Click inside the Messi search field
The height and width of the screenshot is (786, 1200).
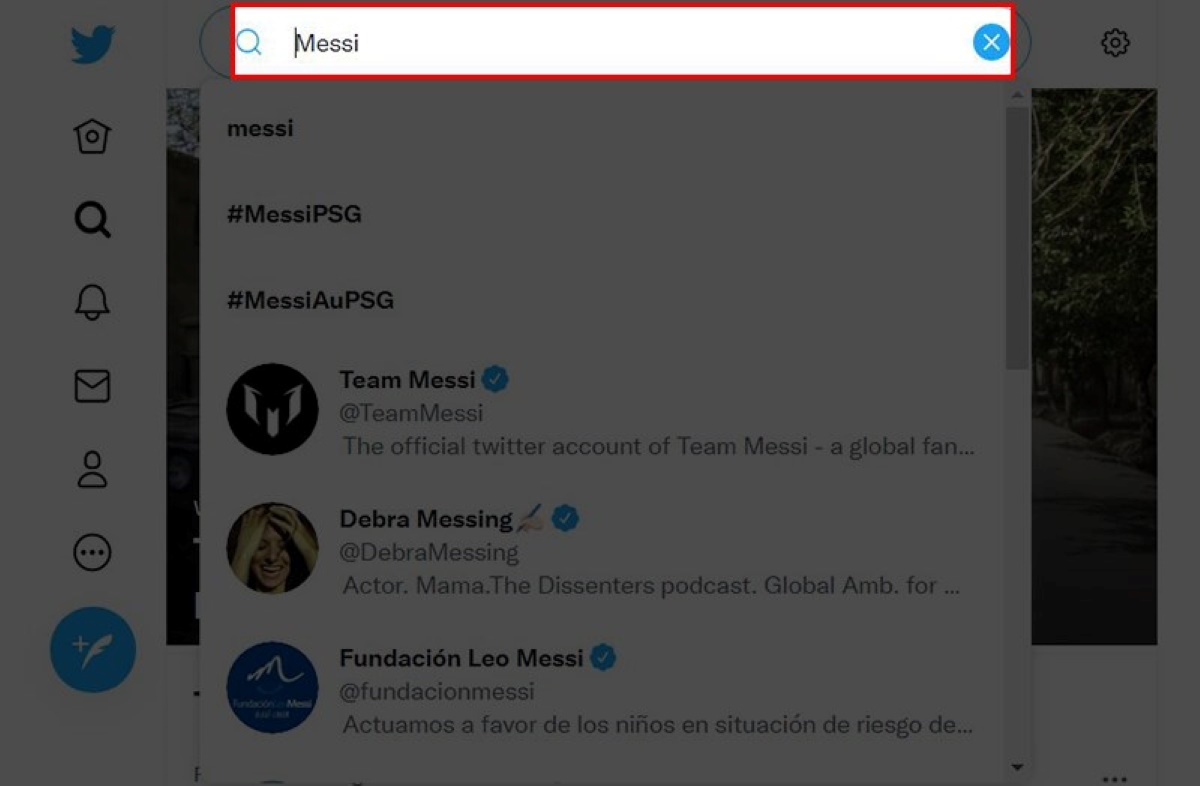[620, 43]
